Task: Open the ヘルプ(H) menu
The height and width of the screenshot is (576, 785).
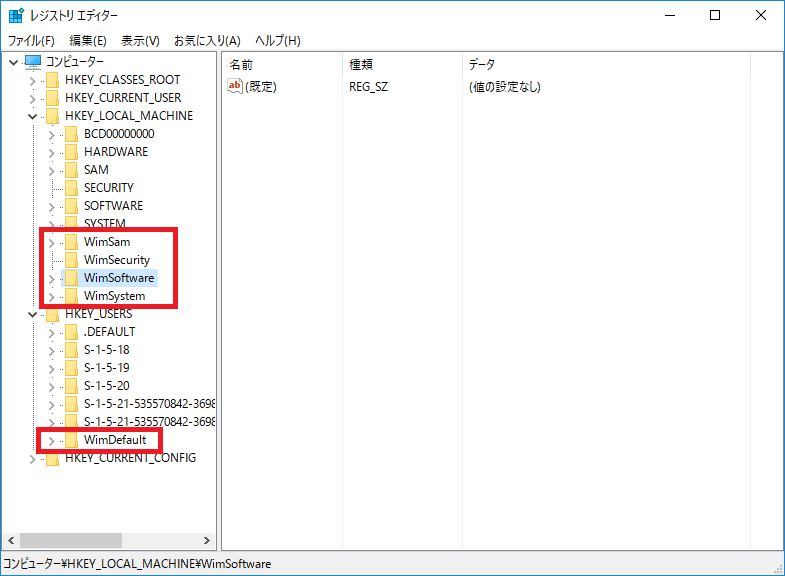Action: pos(277,41)
